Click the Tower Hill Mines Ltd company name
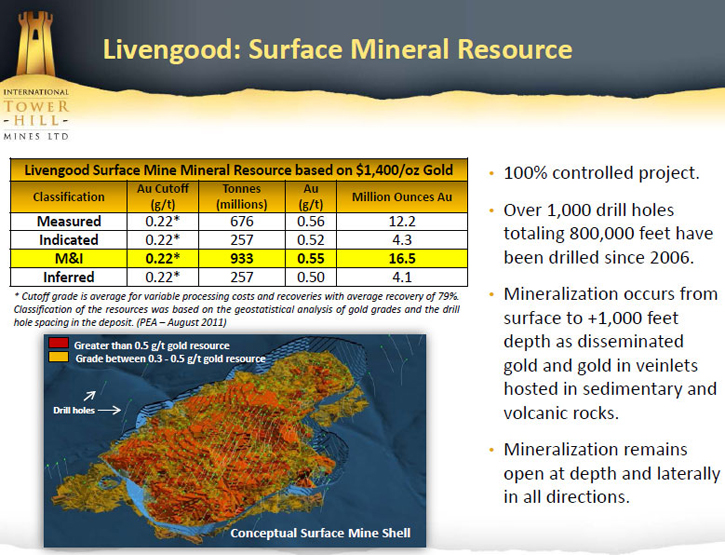725x555 pixels. (36, 114)
